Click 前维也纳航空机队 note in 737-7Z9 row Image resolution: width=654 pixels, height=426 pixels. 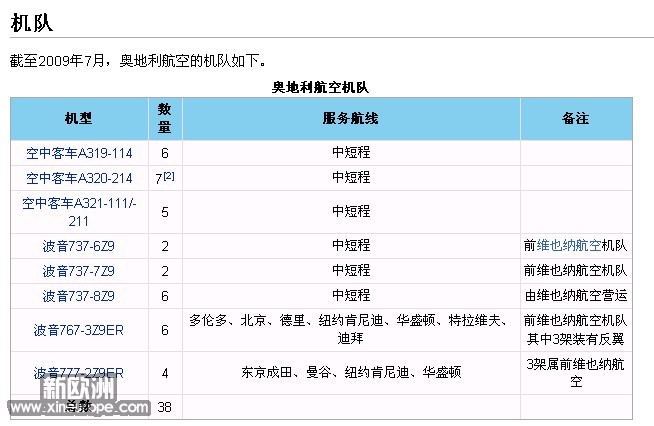(x=576, y=270)
